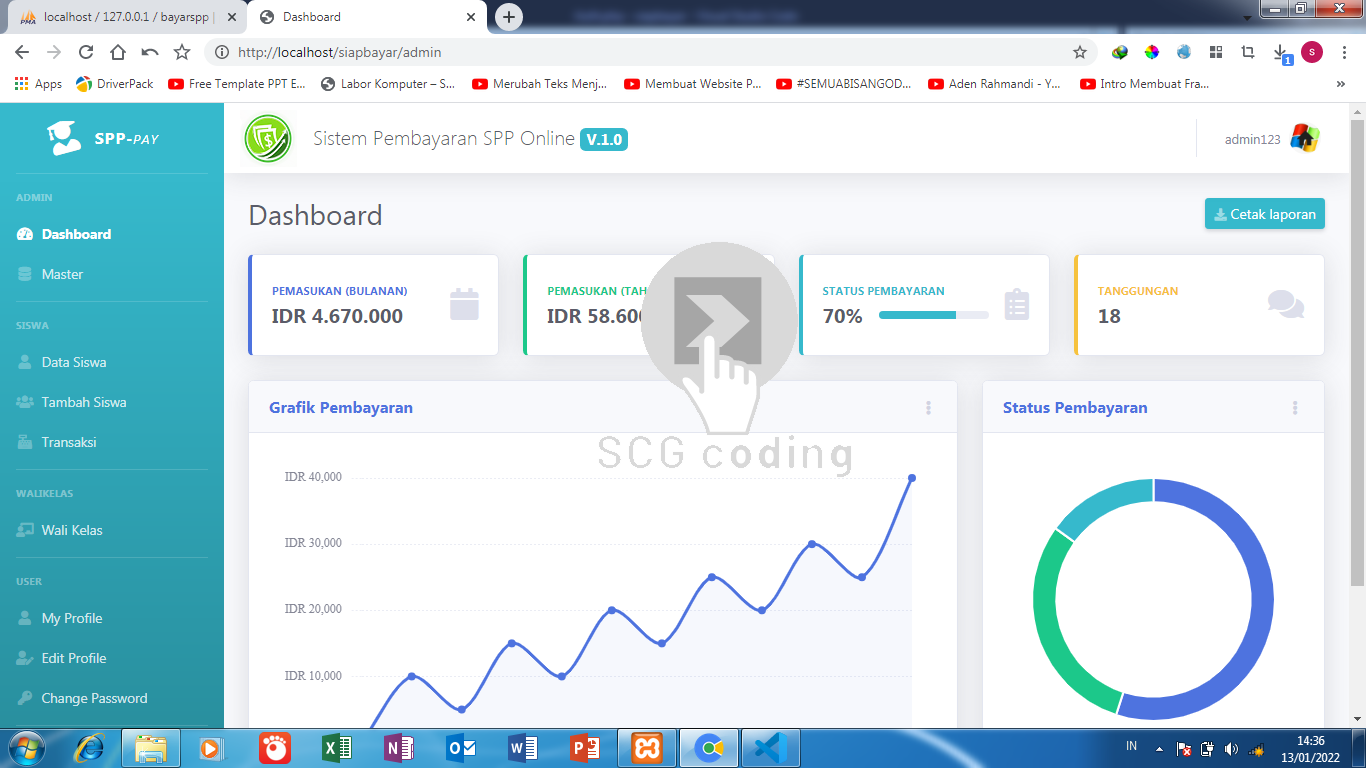
Task: Open Membuat Website bookmark
Action: 693,84
